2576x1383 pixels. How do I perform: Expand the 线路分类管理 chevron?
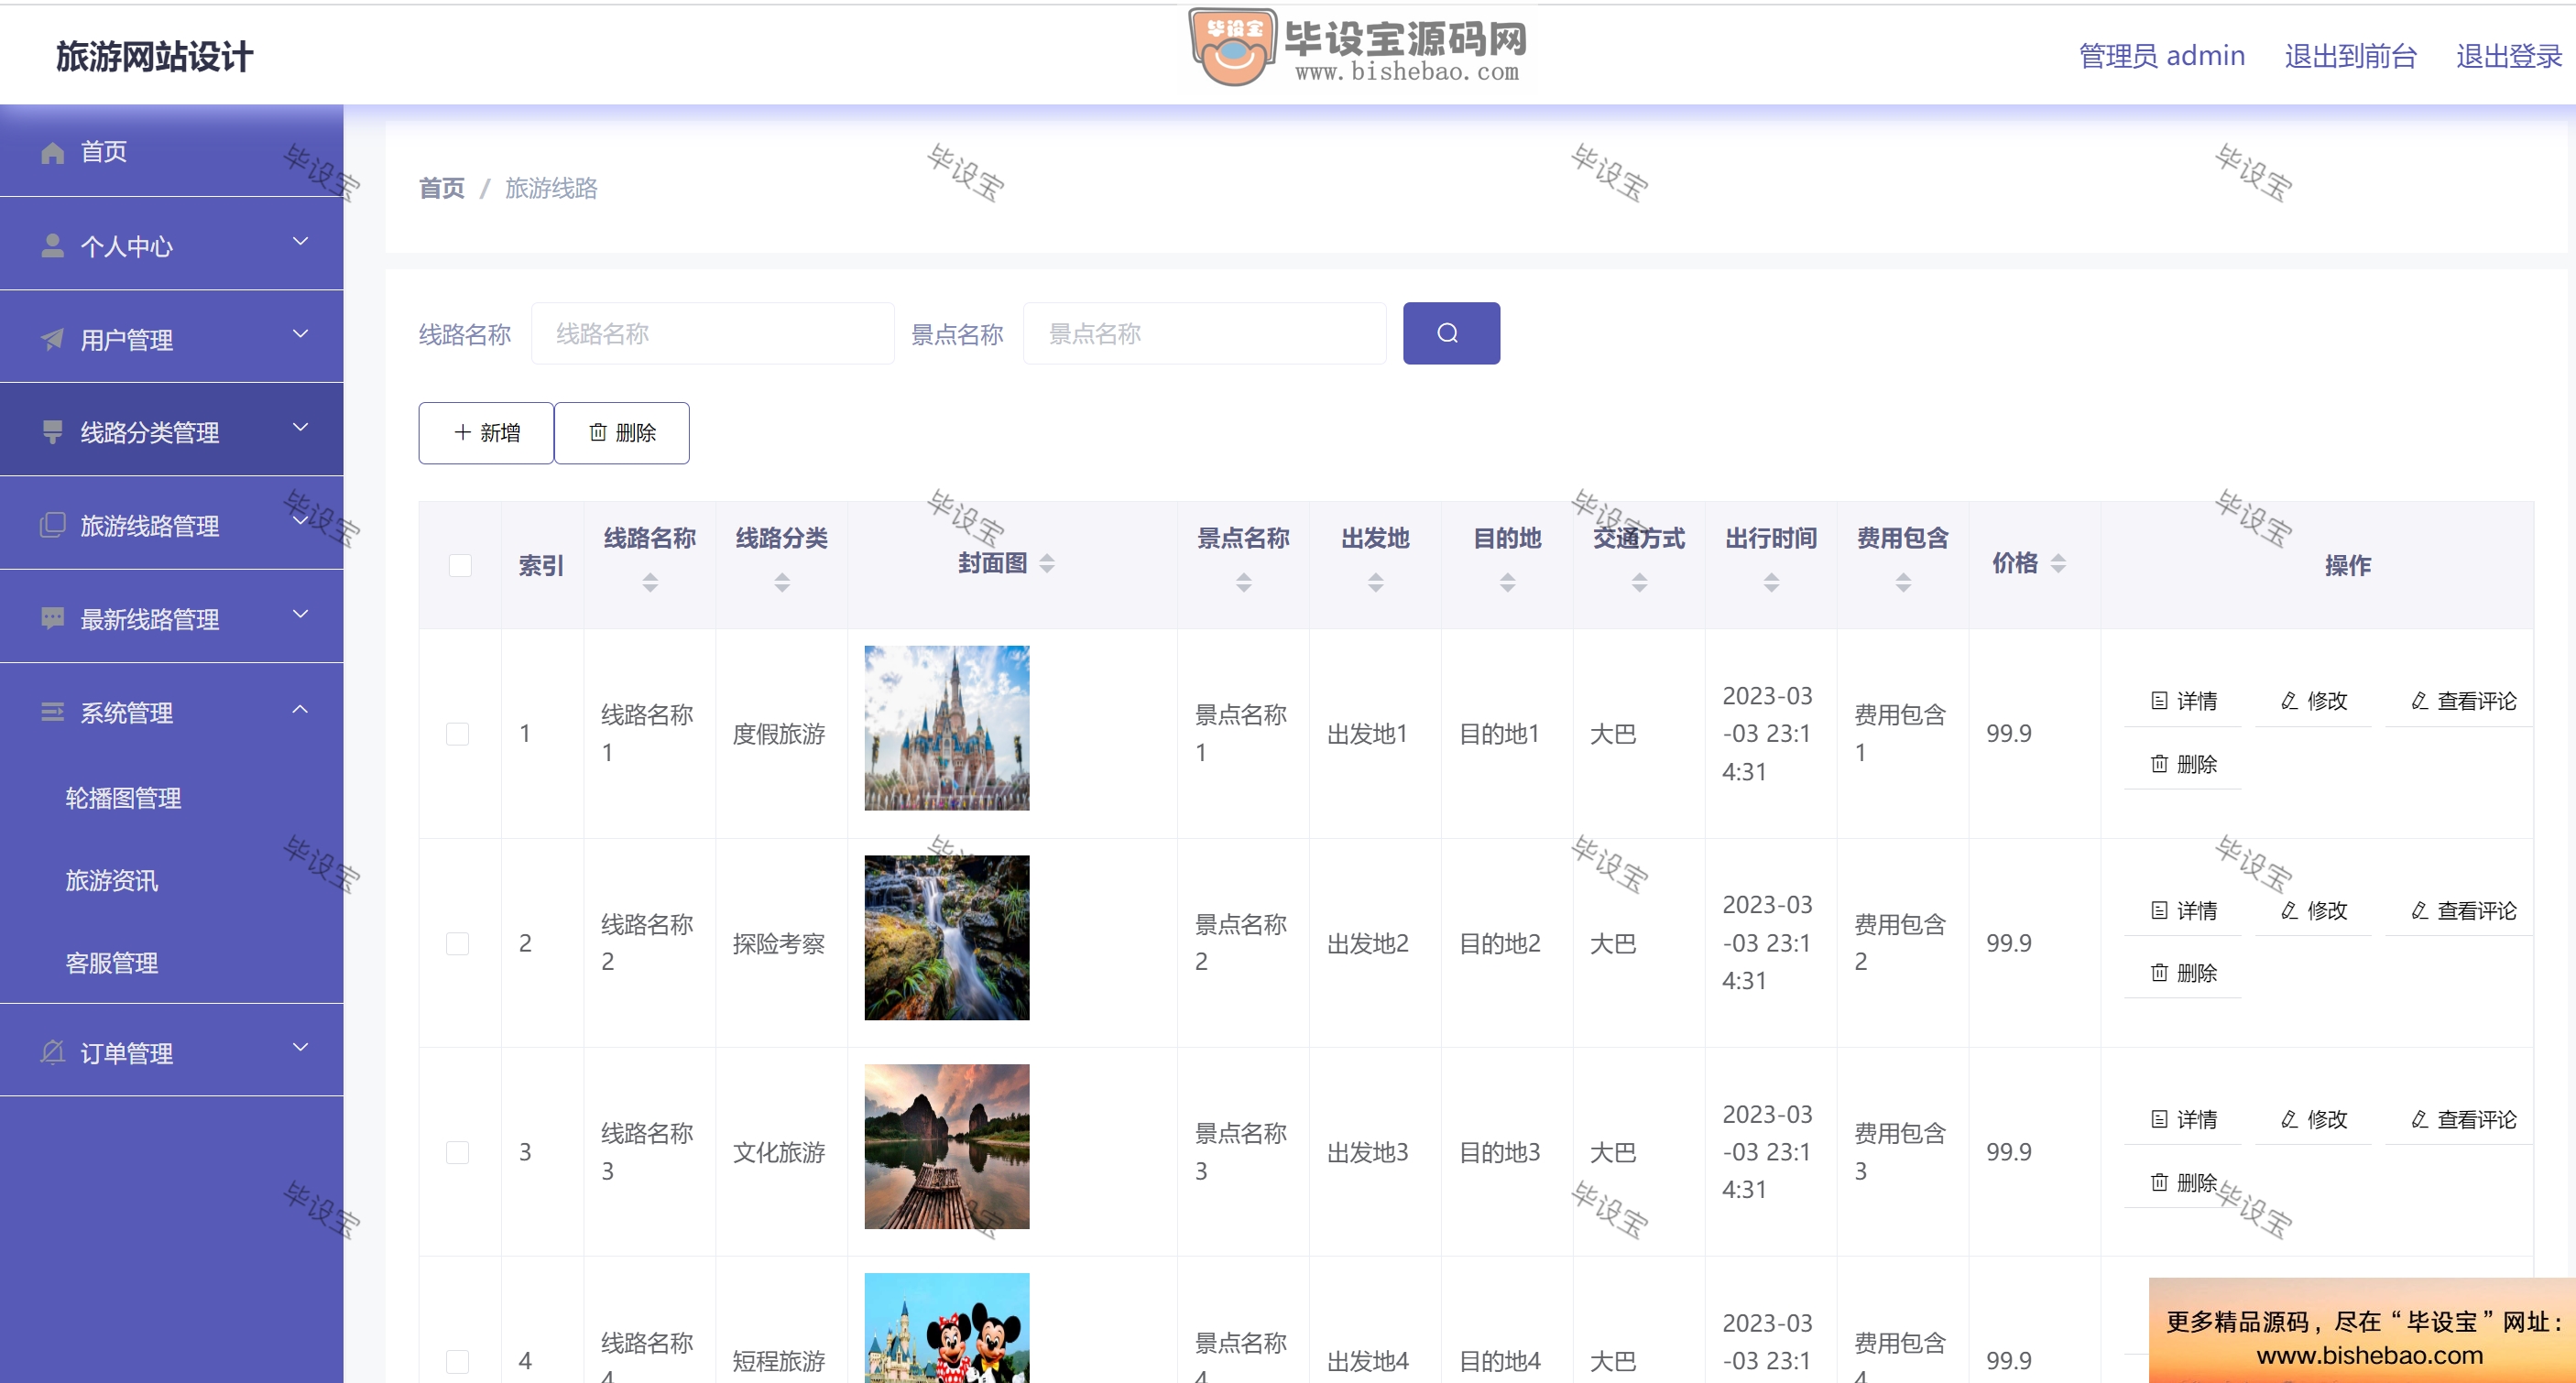coord(300,428)
